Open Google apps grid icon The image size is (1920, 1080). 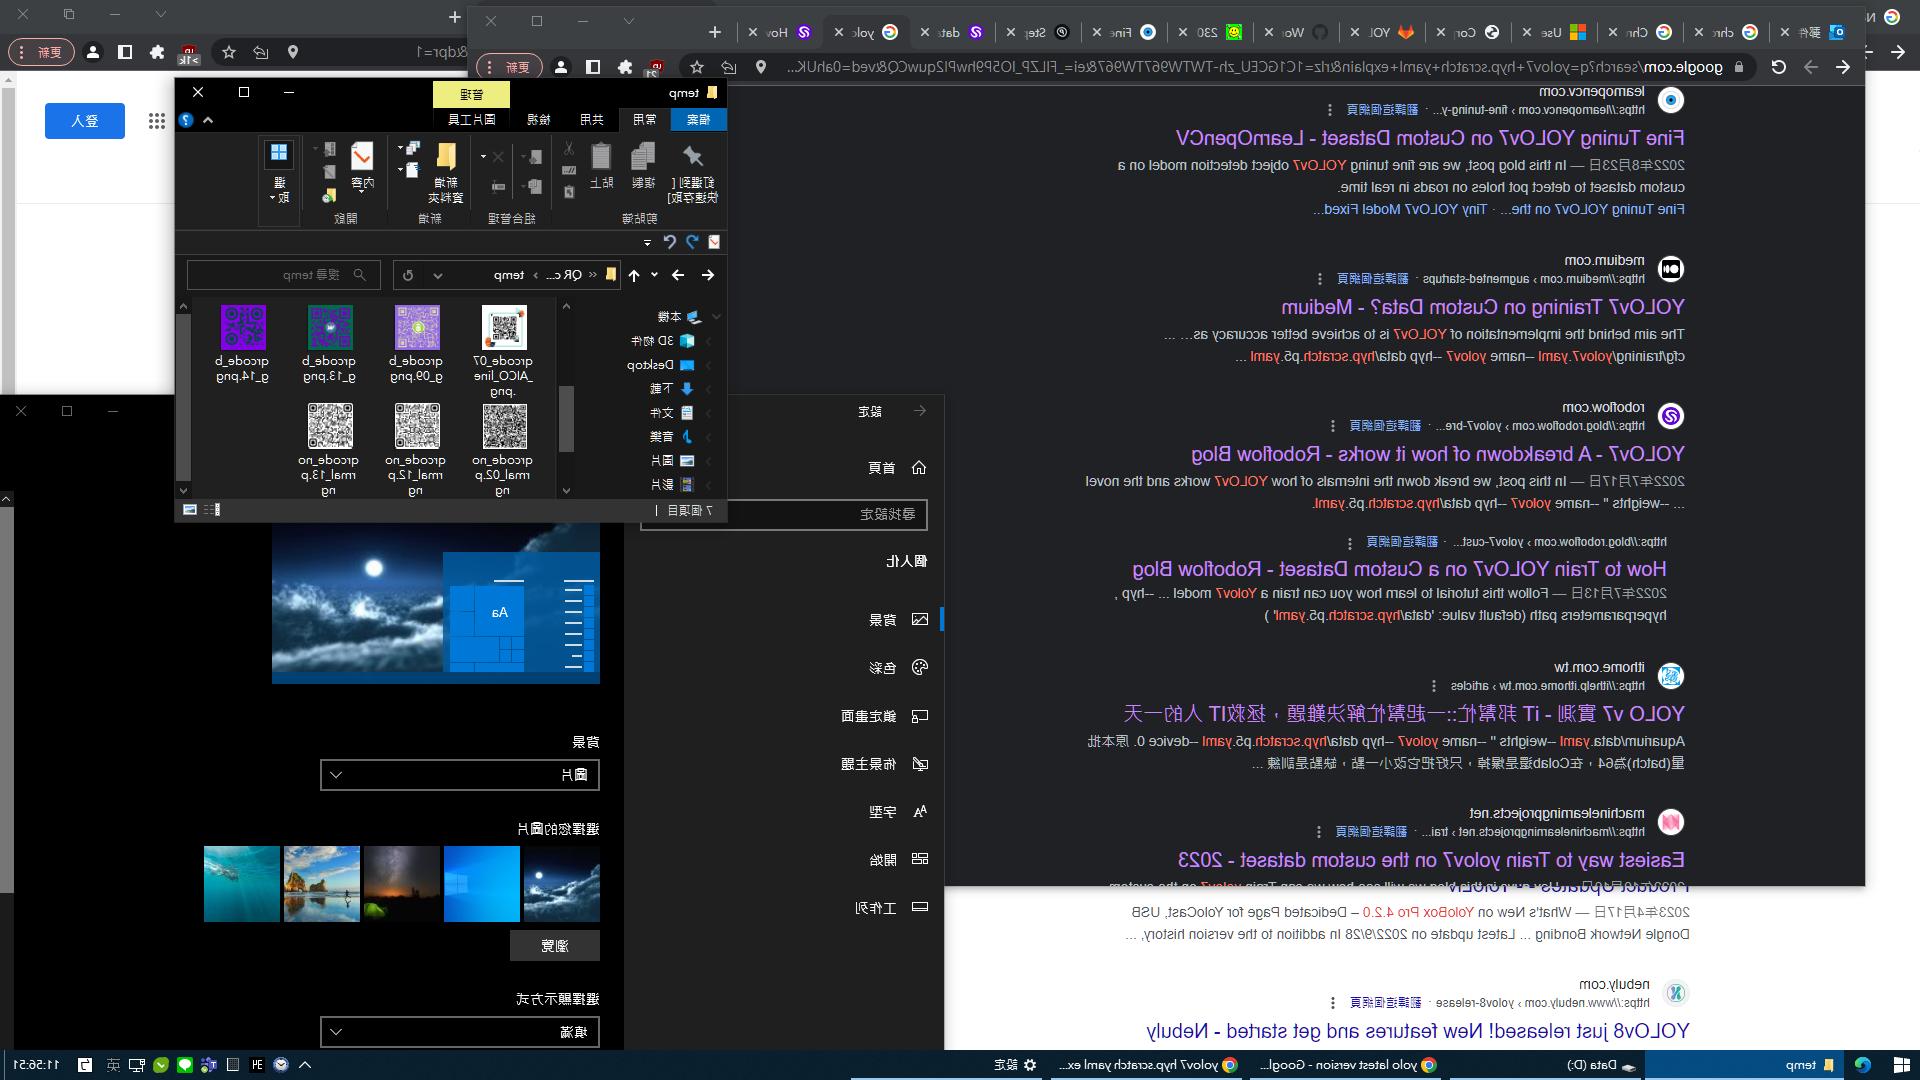point(157,121)
